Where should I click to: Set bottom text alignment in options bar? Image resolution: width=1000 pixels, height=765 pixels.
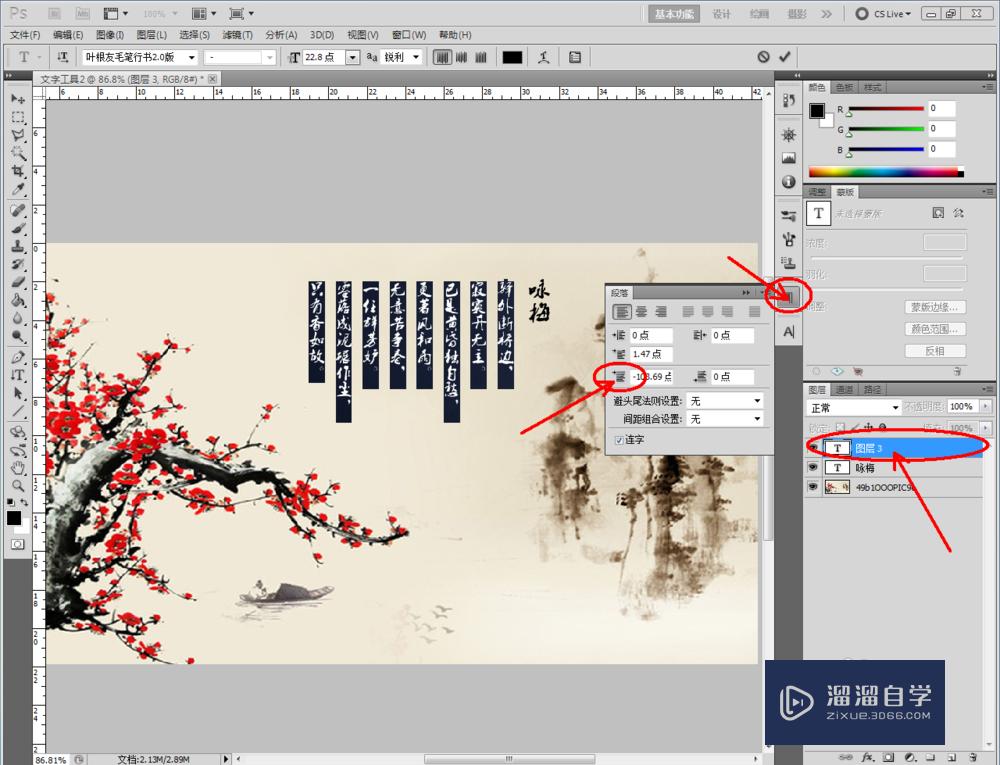point(482,57)
